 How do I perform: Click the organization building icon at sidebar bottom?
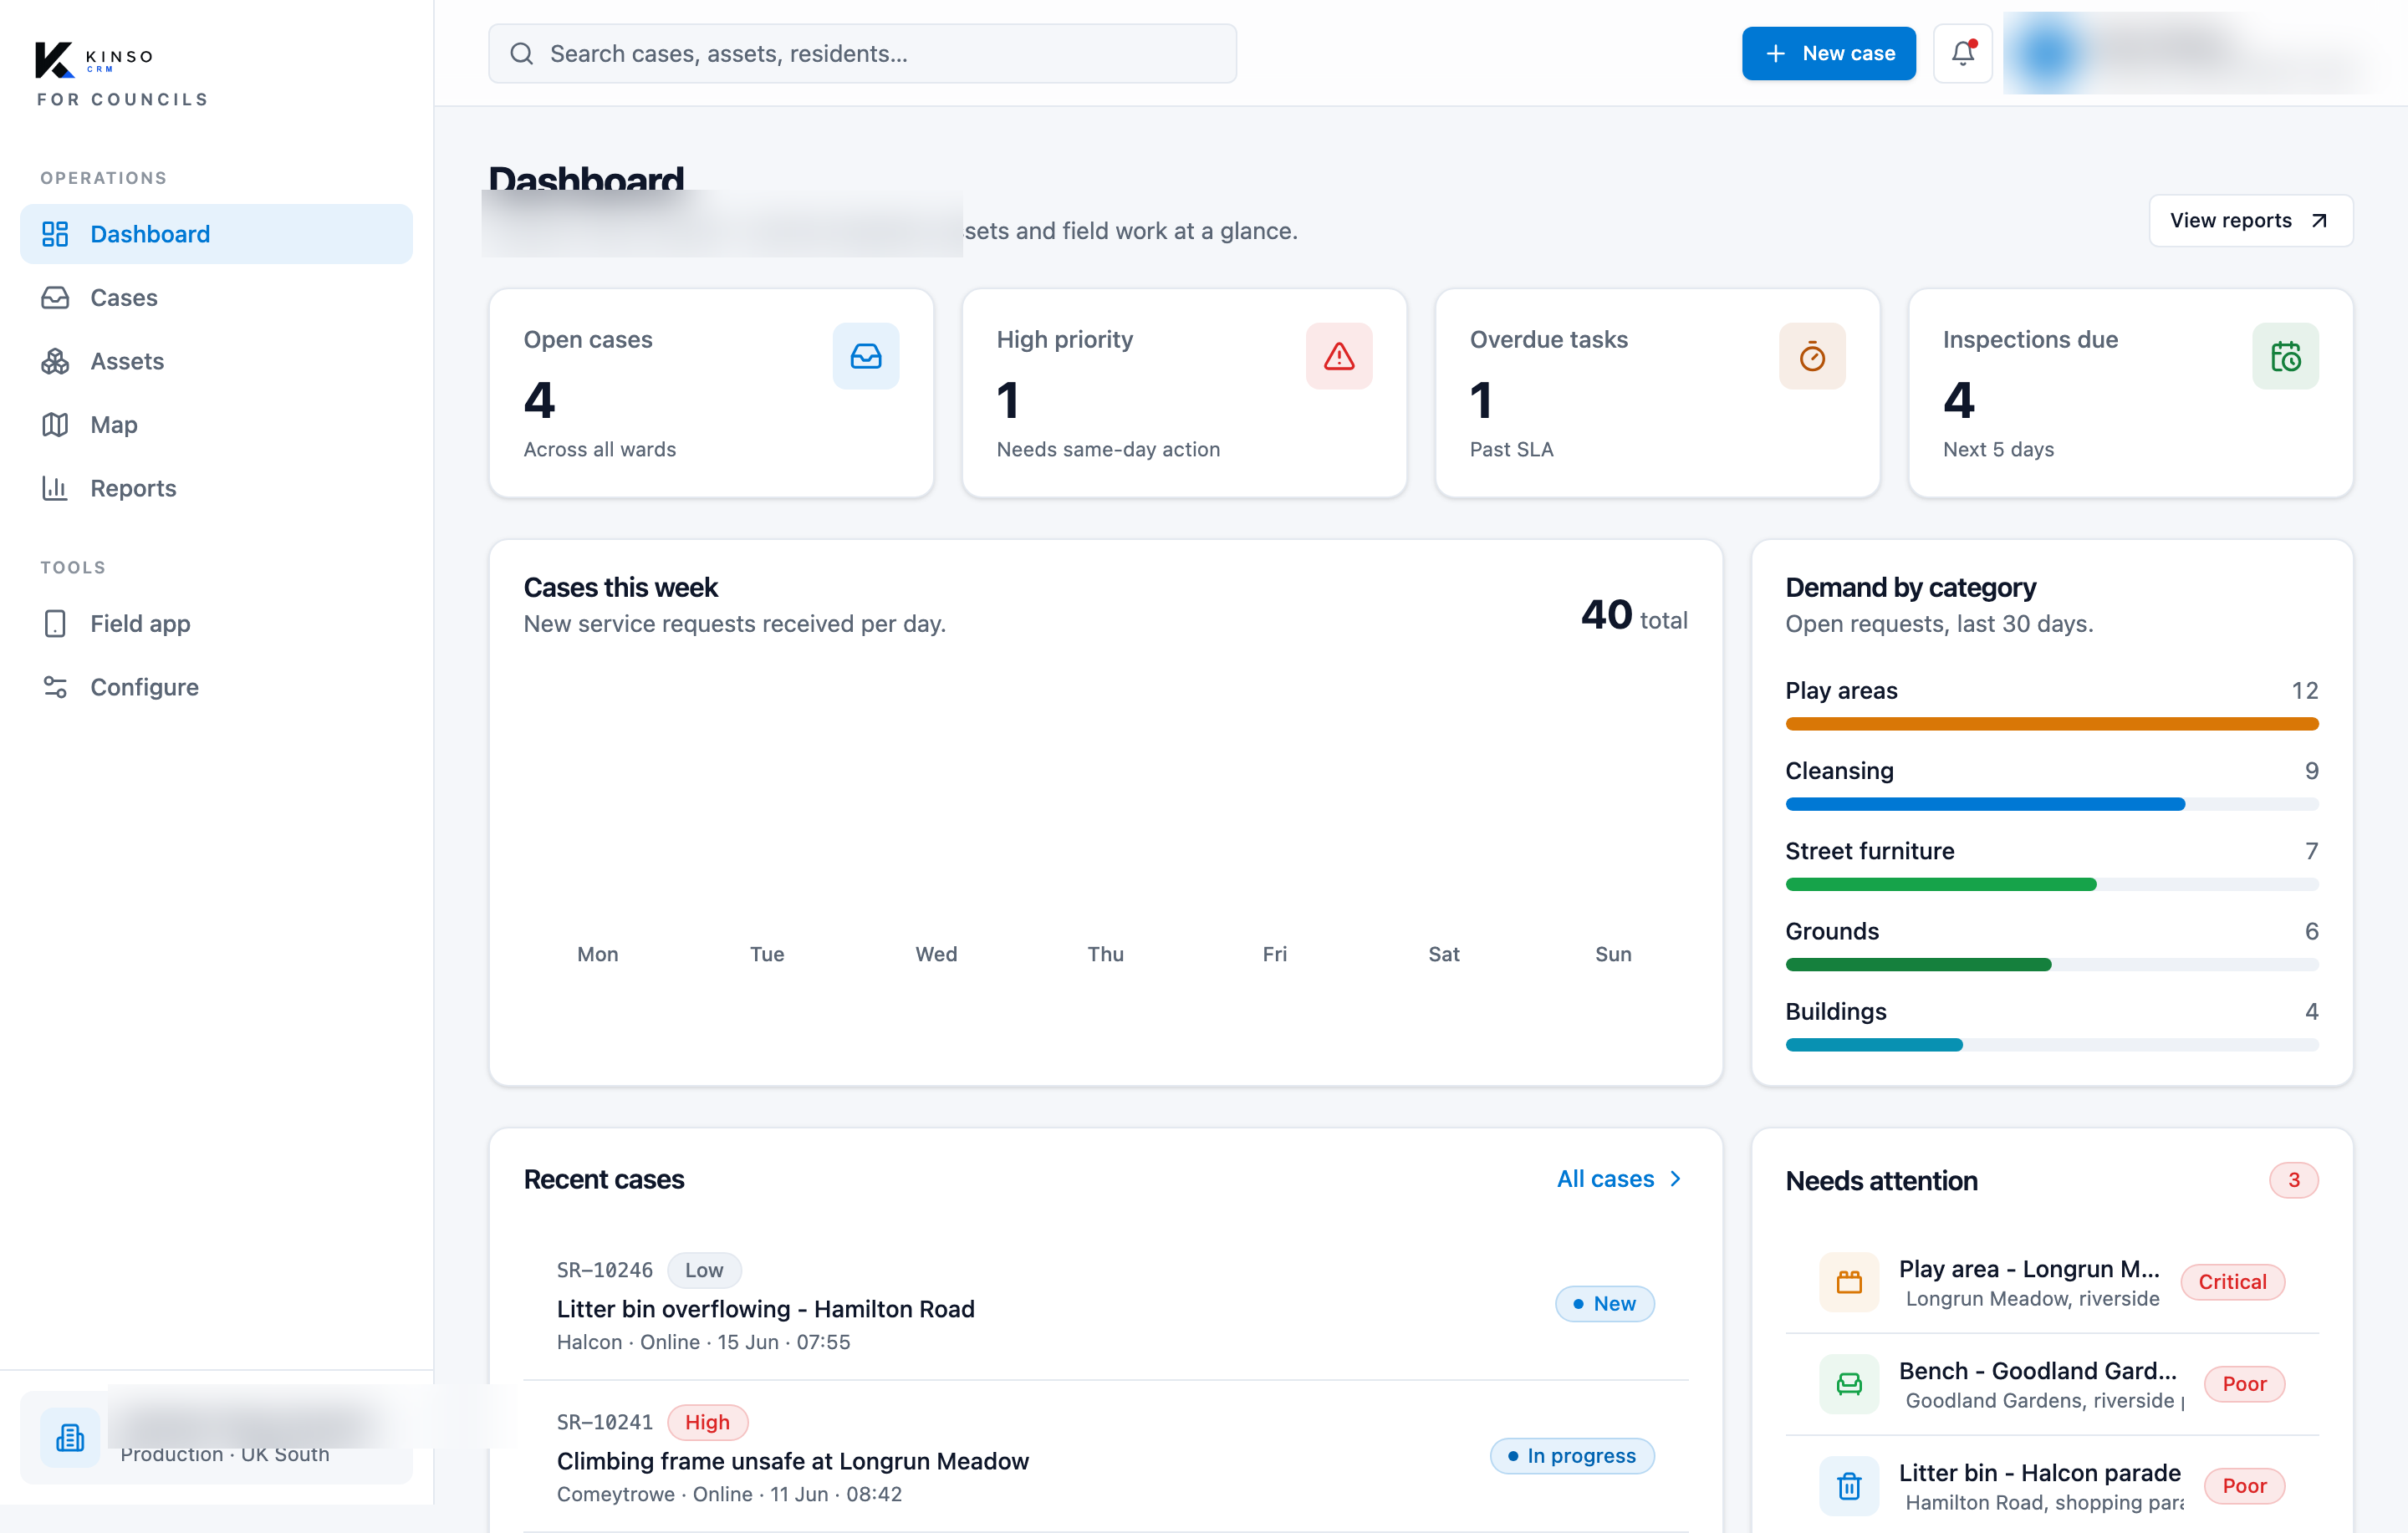tap(70, 1437)
